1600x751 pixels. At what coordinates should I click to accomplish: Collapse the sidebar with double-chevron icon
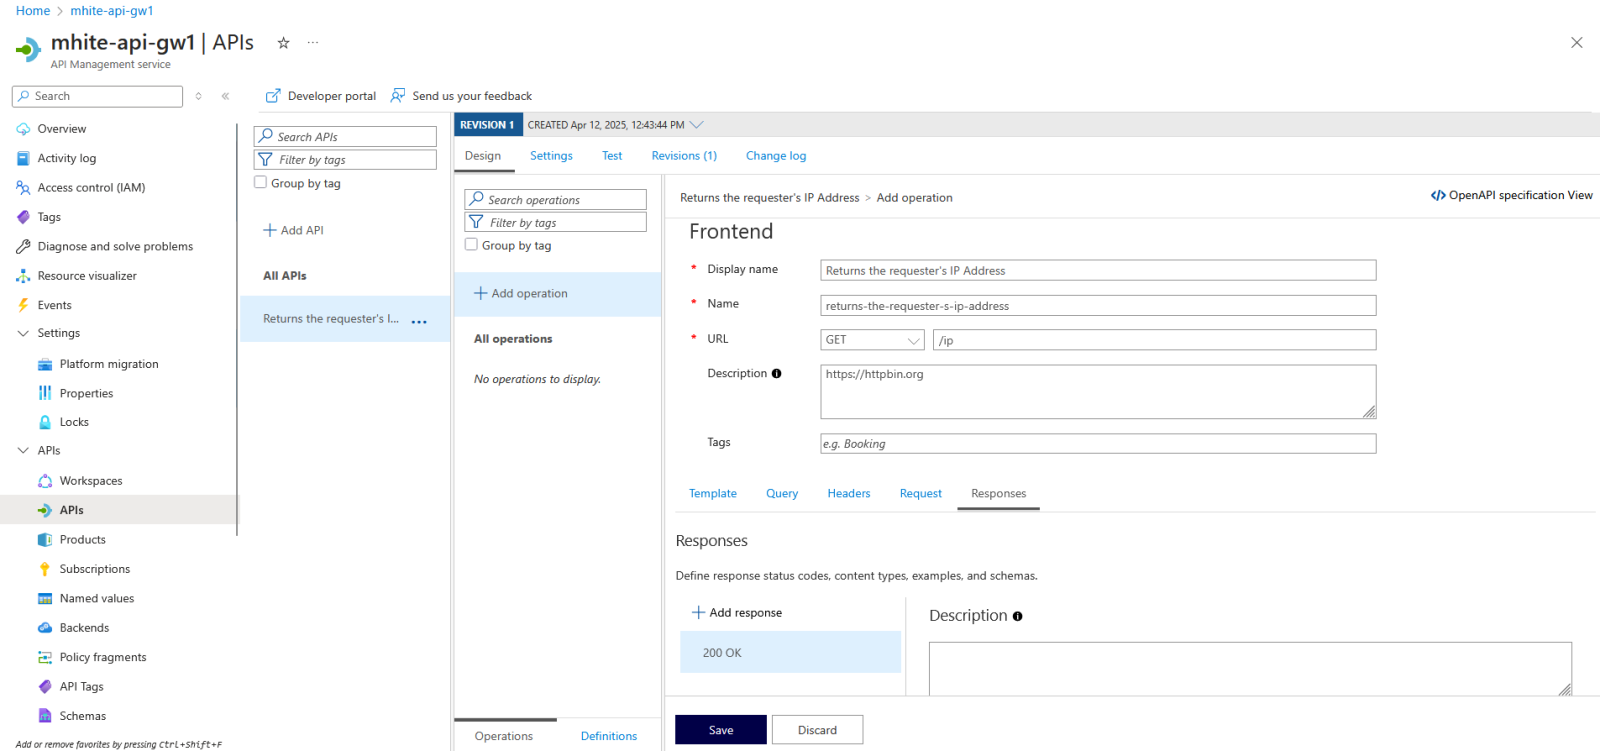(226, 96)
